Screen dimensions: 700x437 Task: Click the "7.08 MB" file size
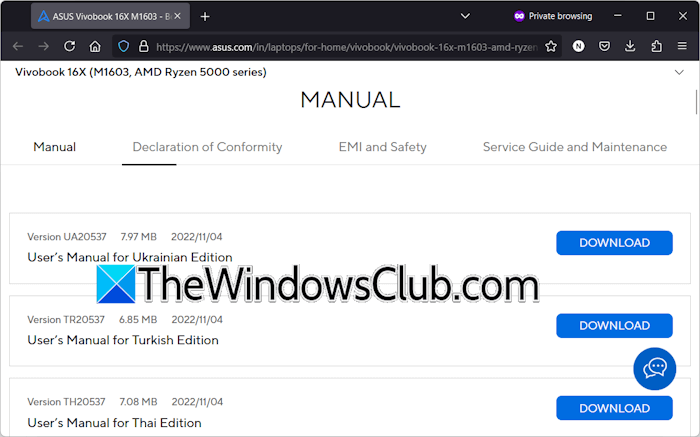coord(138,402)
